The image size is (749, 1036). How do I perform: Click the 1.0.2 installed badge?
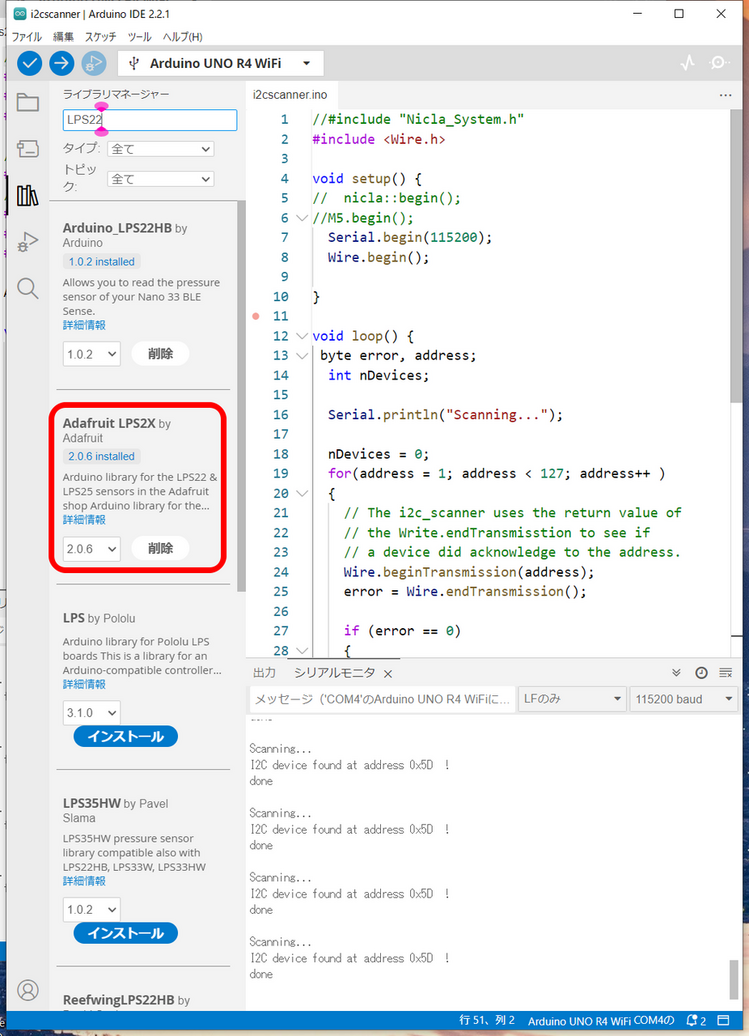pyautogui.click(x=101, y=262)
